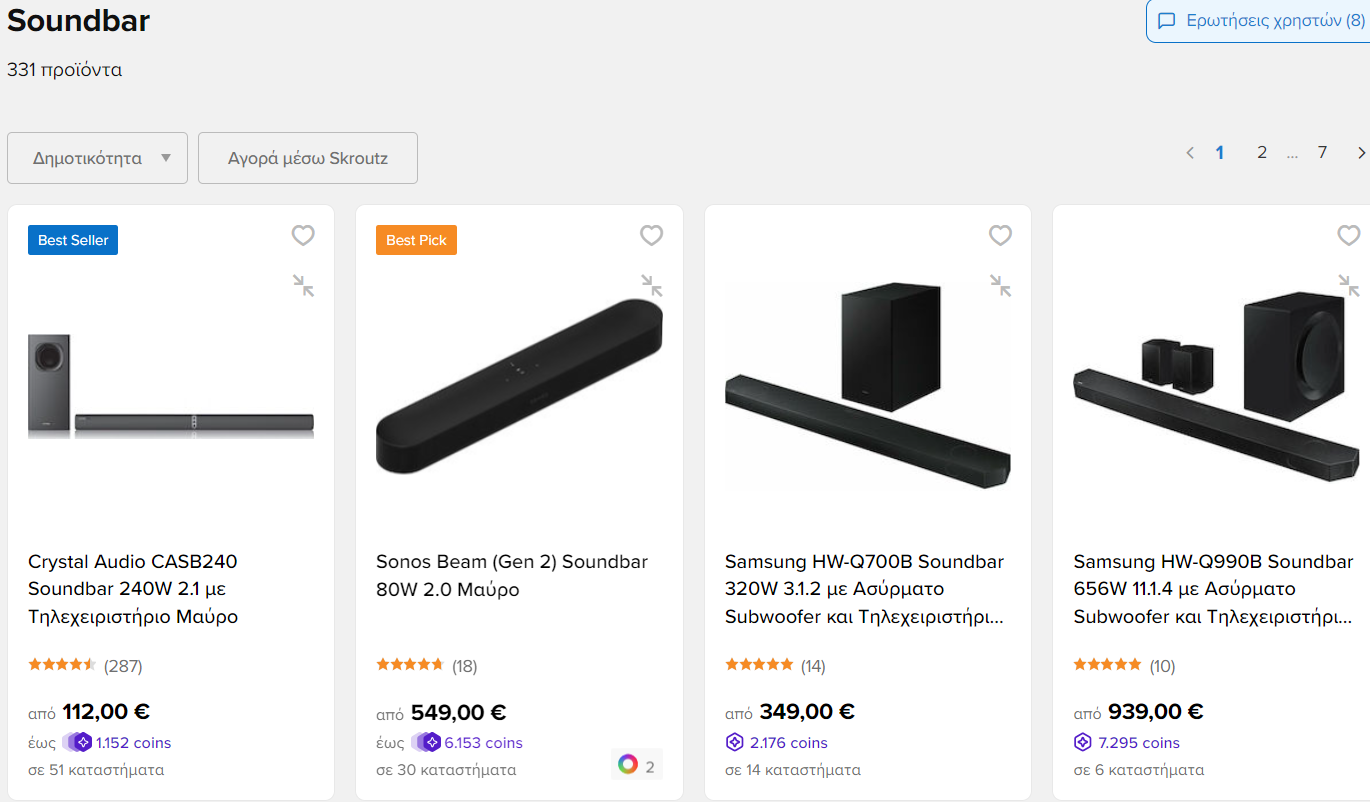
Task: Open the color variants swatch on Sonos Beam
Action: [637, 766]
